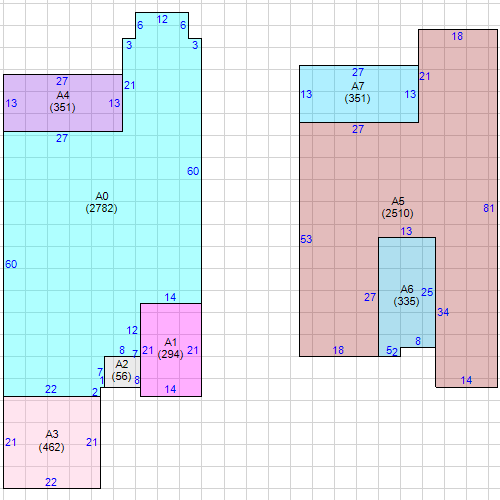Select the light blue A7 (351) rectangle
Image resolution: width=500 pixels, height=500 pixels.
click(359, 94)
